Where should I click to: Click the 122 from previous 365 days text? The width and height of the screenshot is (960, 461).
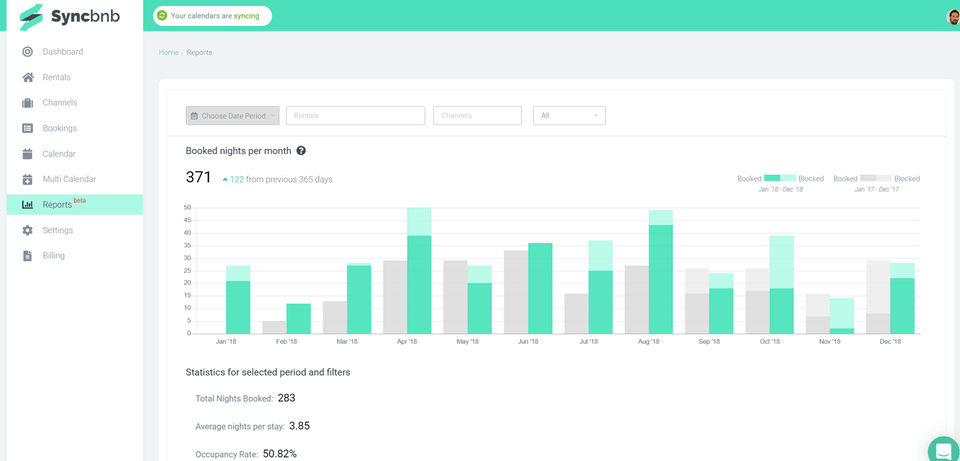pos(277,179)
